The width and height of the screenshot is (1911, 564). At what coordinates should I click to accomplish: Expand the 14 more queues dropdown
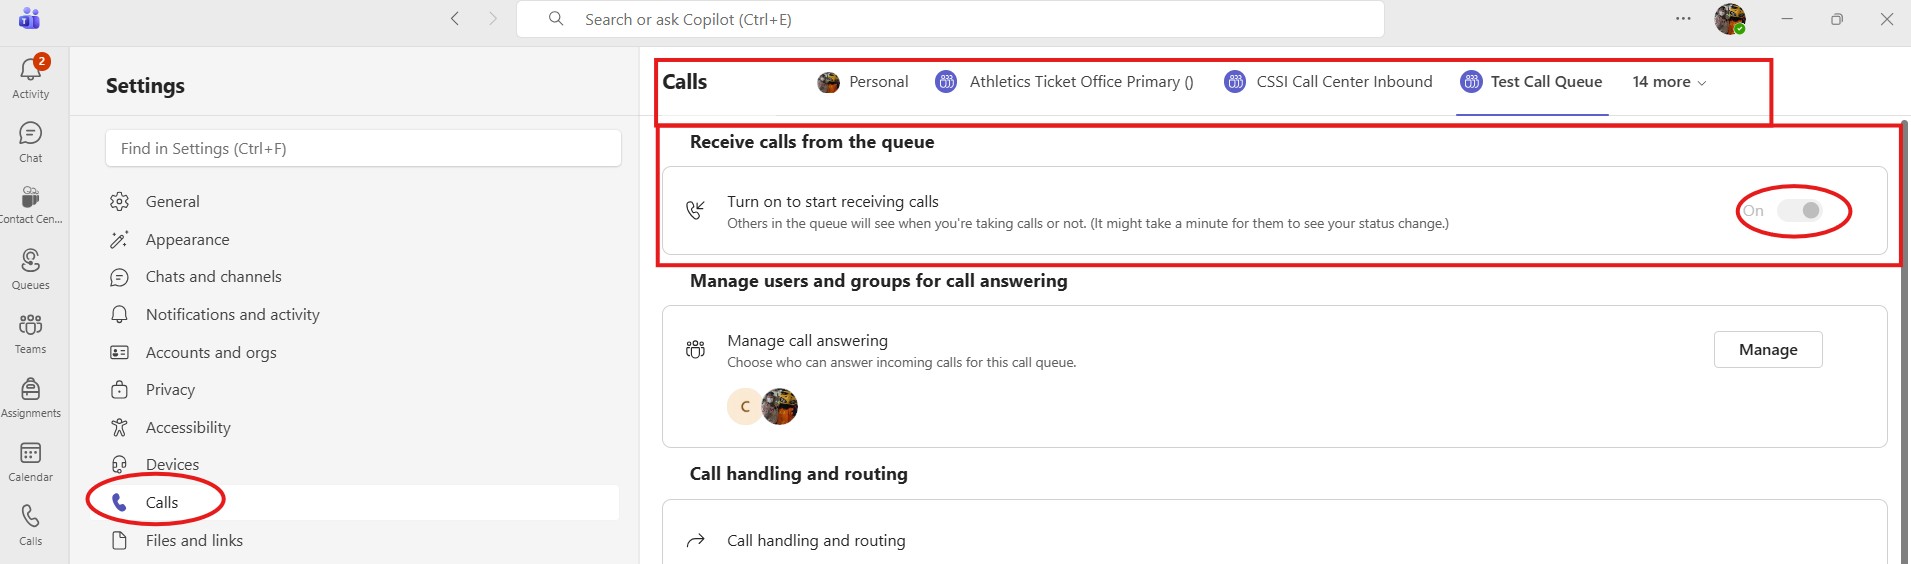click(1669, 82)
